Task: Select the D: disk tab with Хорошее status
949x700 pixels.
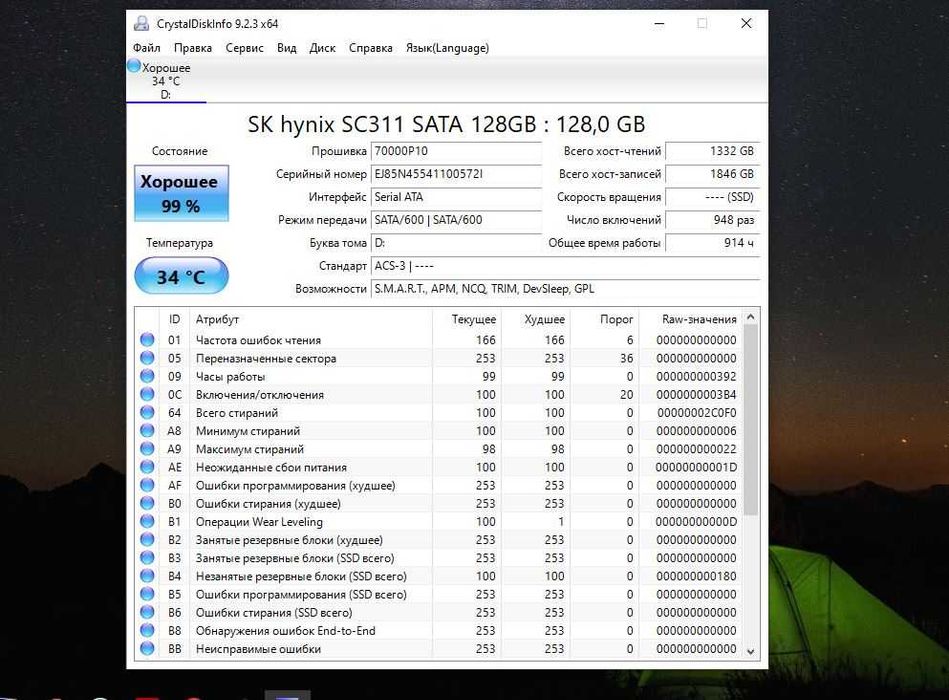Action: pyautogui.click(x=166, y=80)
